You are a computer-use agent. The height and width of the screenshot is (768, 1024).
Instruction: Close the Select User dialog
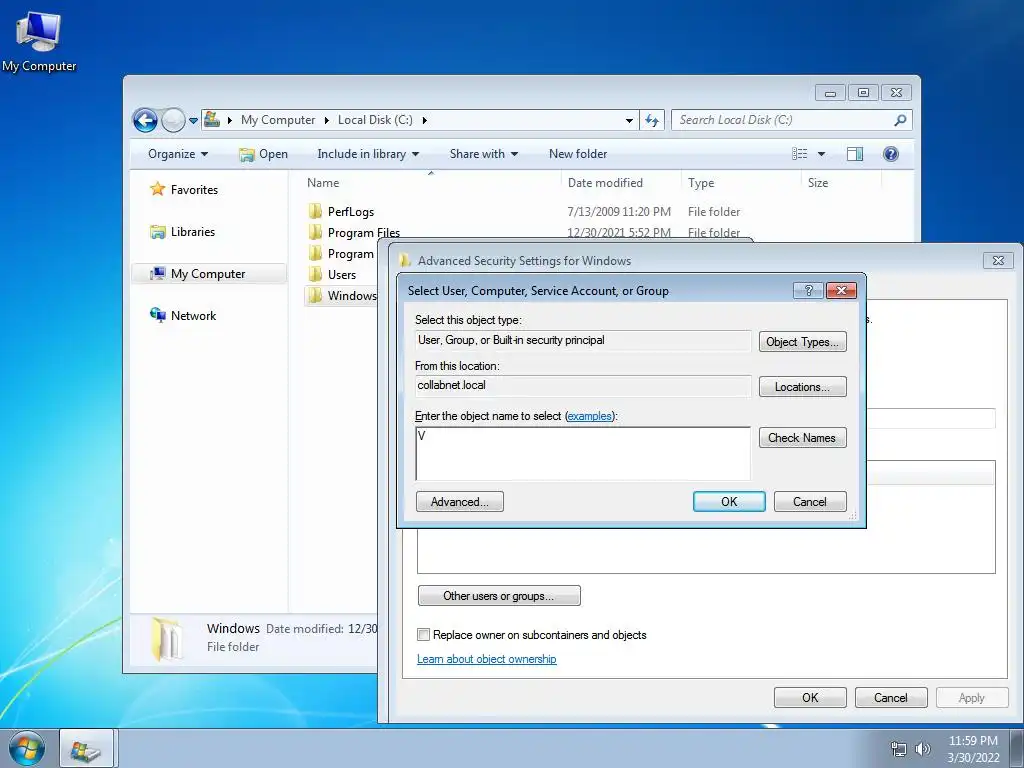841,291
